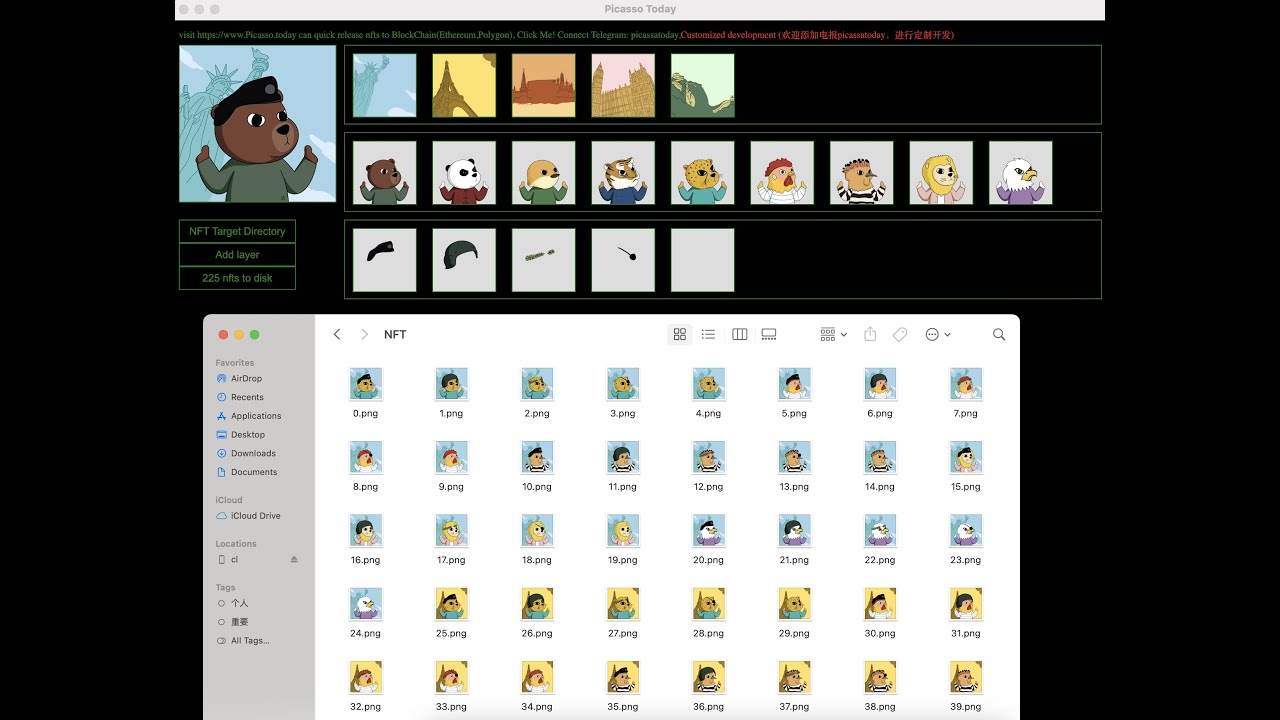The image size is (1280, 720).
Task: Select the rooster character
Action: 782,173
